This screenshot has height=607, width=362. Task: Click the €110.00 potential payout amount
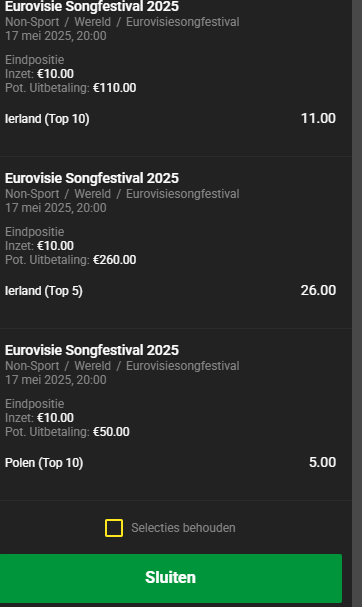click(x=115, y=88)
